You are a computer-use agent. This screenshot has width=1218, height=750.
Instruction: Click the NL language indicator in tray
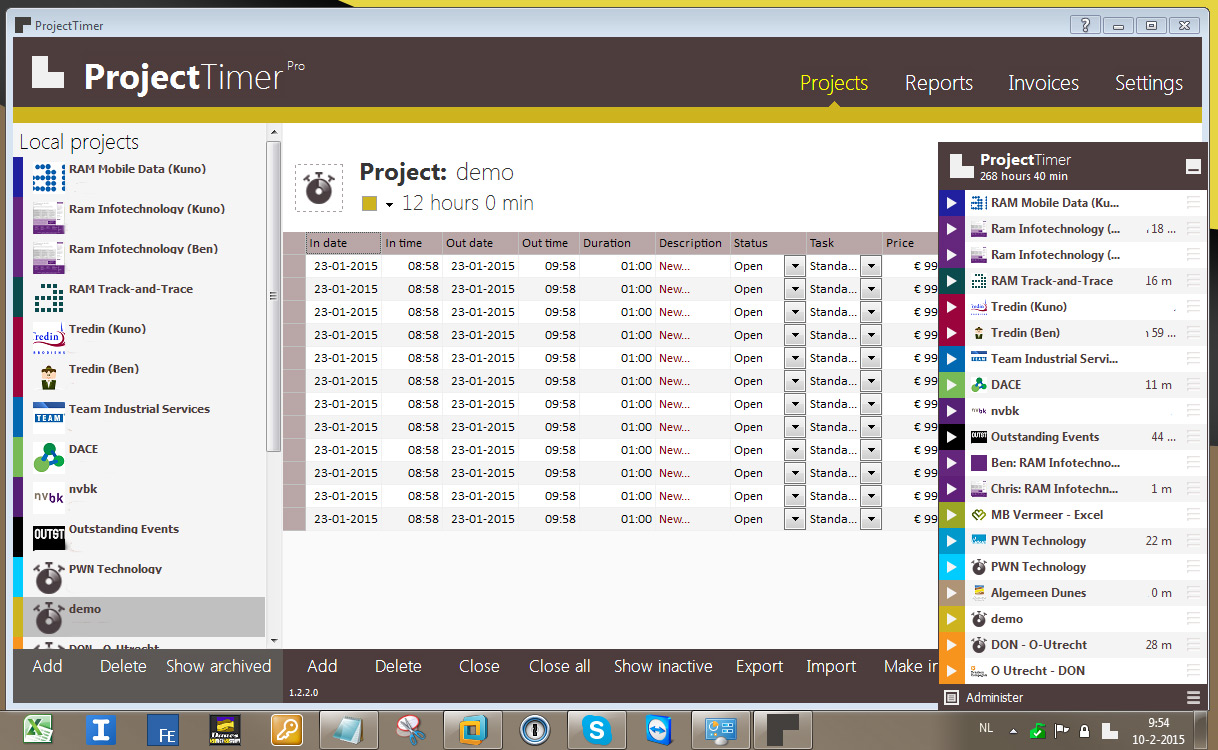click(987, 730)
